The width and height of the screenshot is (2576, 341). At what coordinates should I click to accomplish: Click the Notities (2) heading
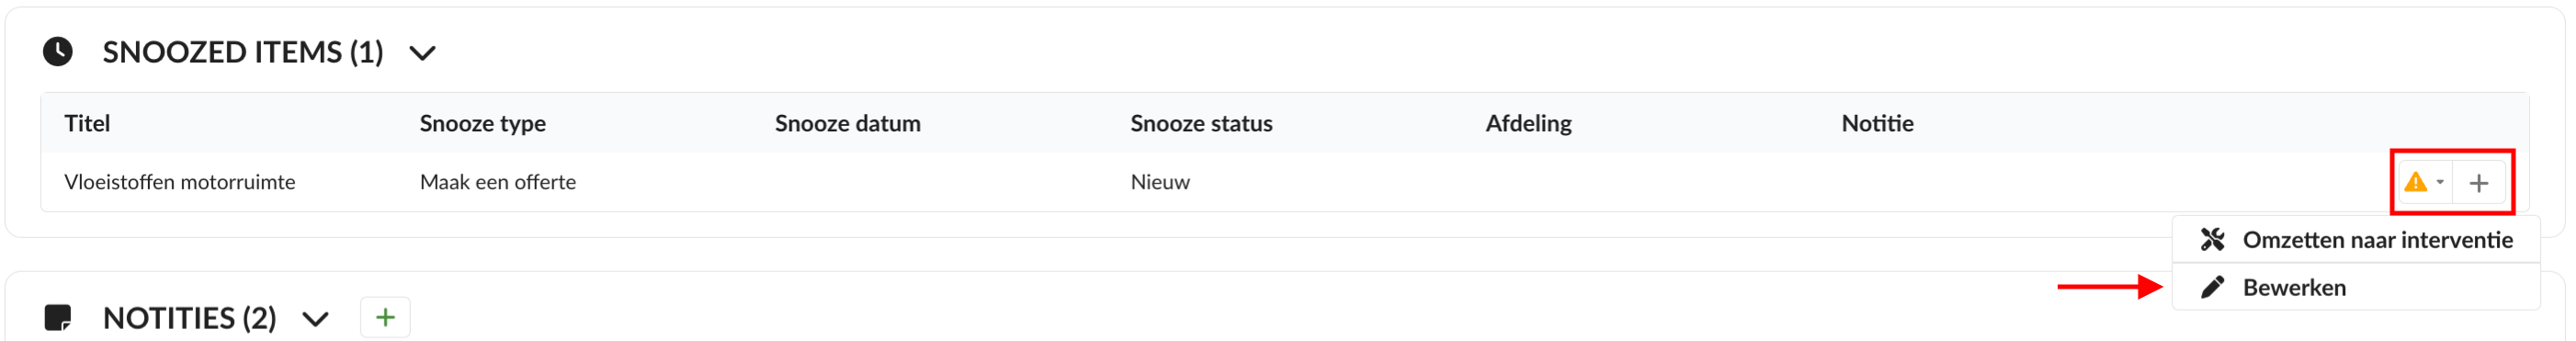pyautogui.click(x=190, y=319)
